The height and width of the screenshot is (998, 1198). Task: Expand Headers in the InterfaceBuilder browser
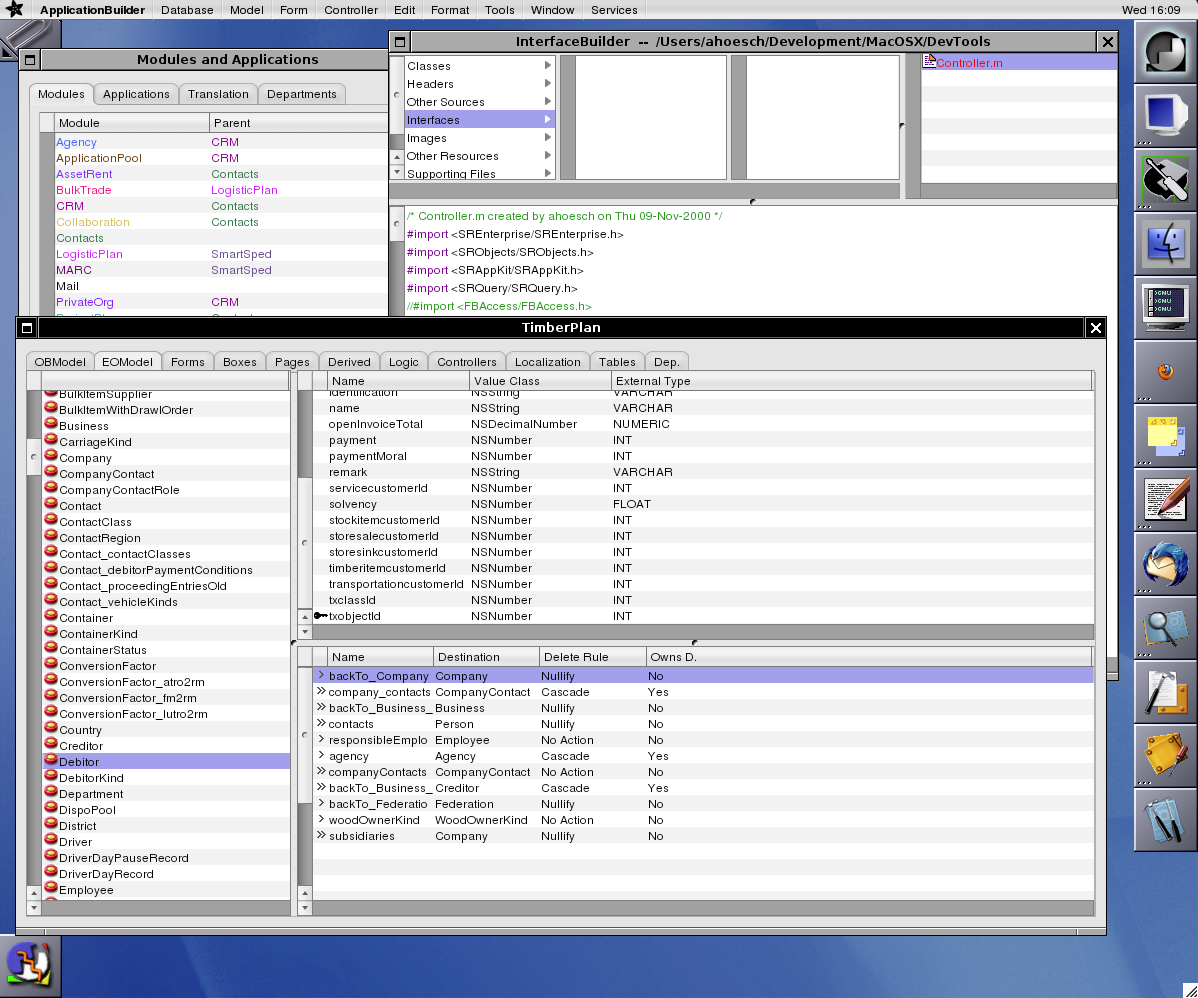point(548,83)
